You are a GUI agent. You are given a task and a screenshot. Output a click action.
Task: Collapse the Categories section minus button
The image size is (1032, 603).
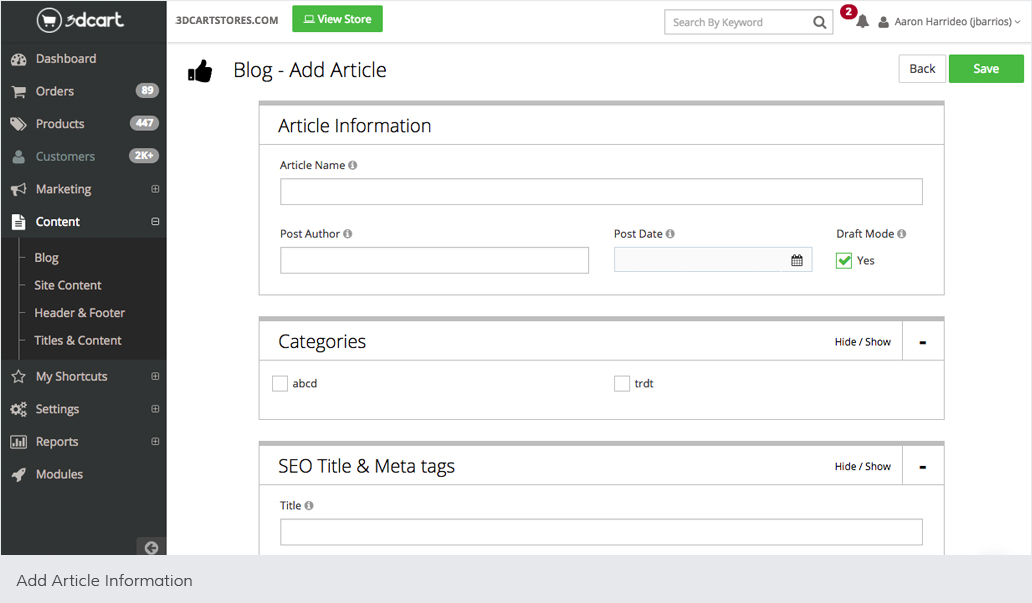[x=922, y=342]
